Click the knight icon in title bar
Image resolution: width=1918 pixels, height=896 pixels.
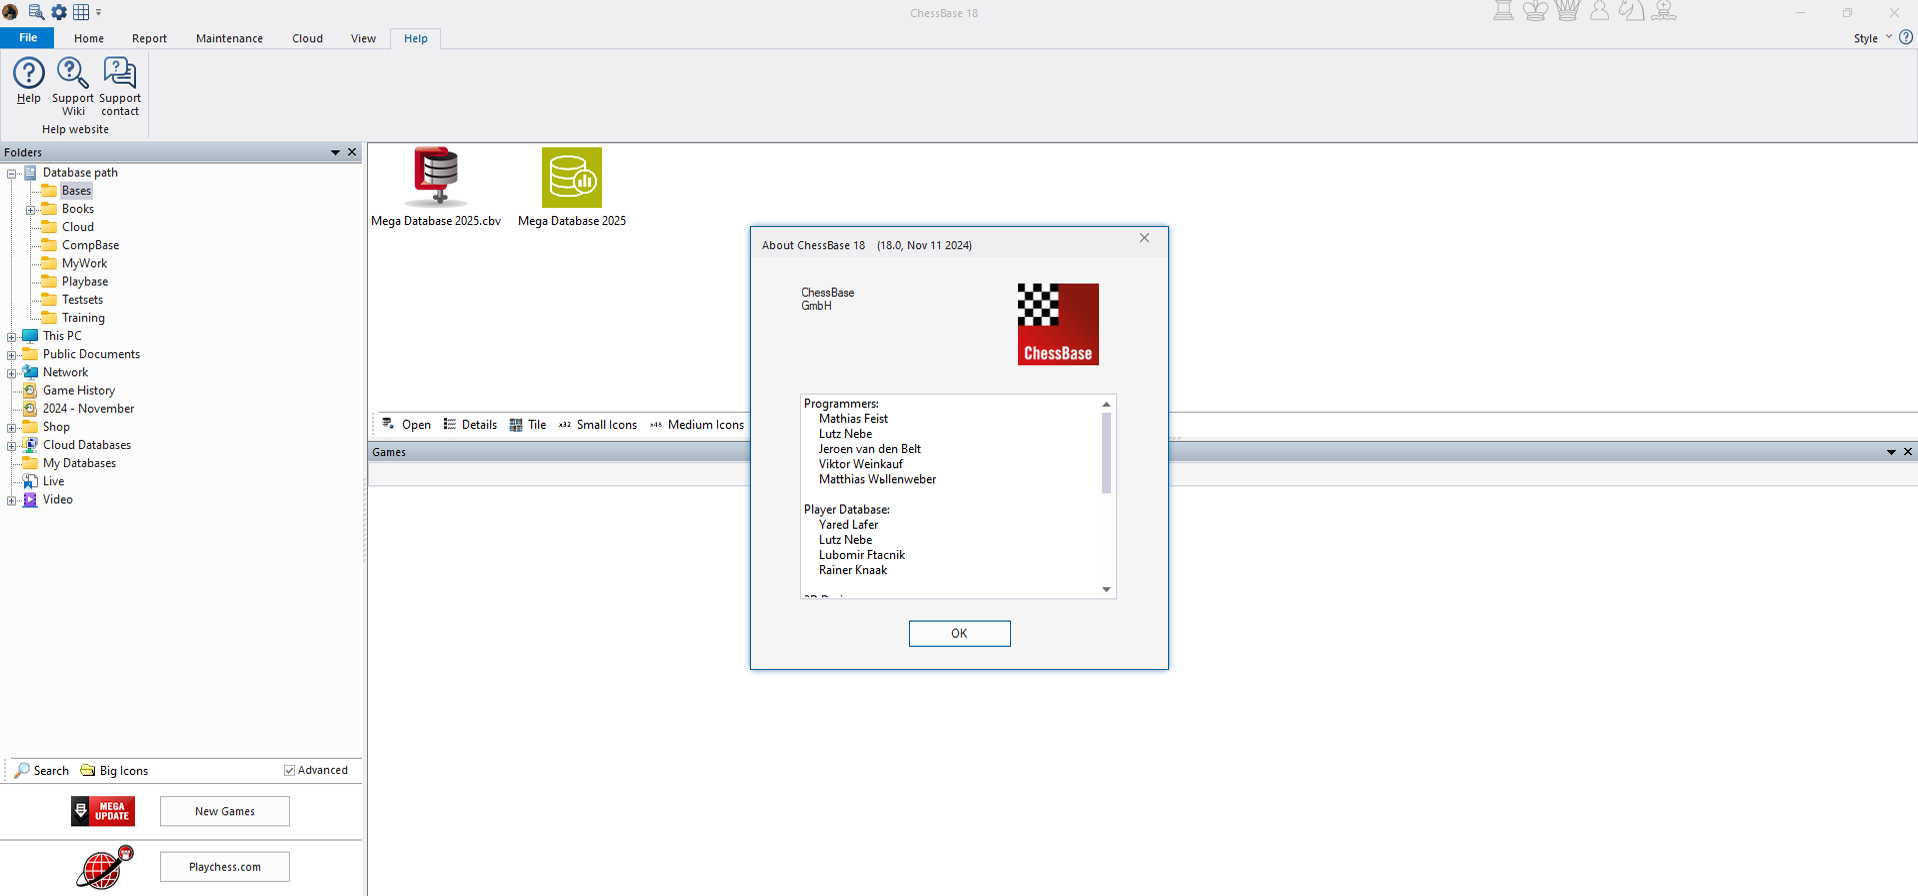point(1631,11)
